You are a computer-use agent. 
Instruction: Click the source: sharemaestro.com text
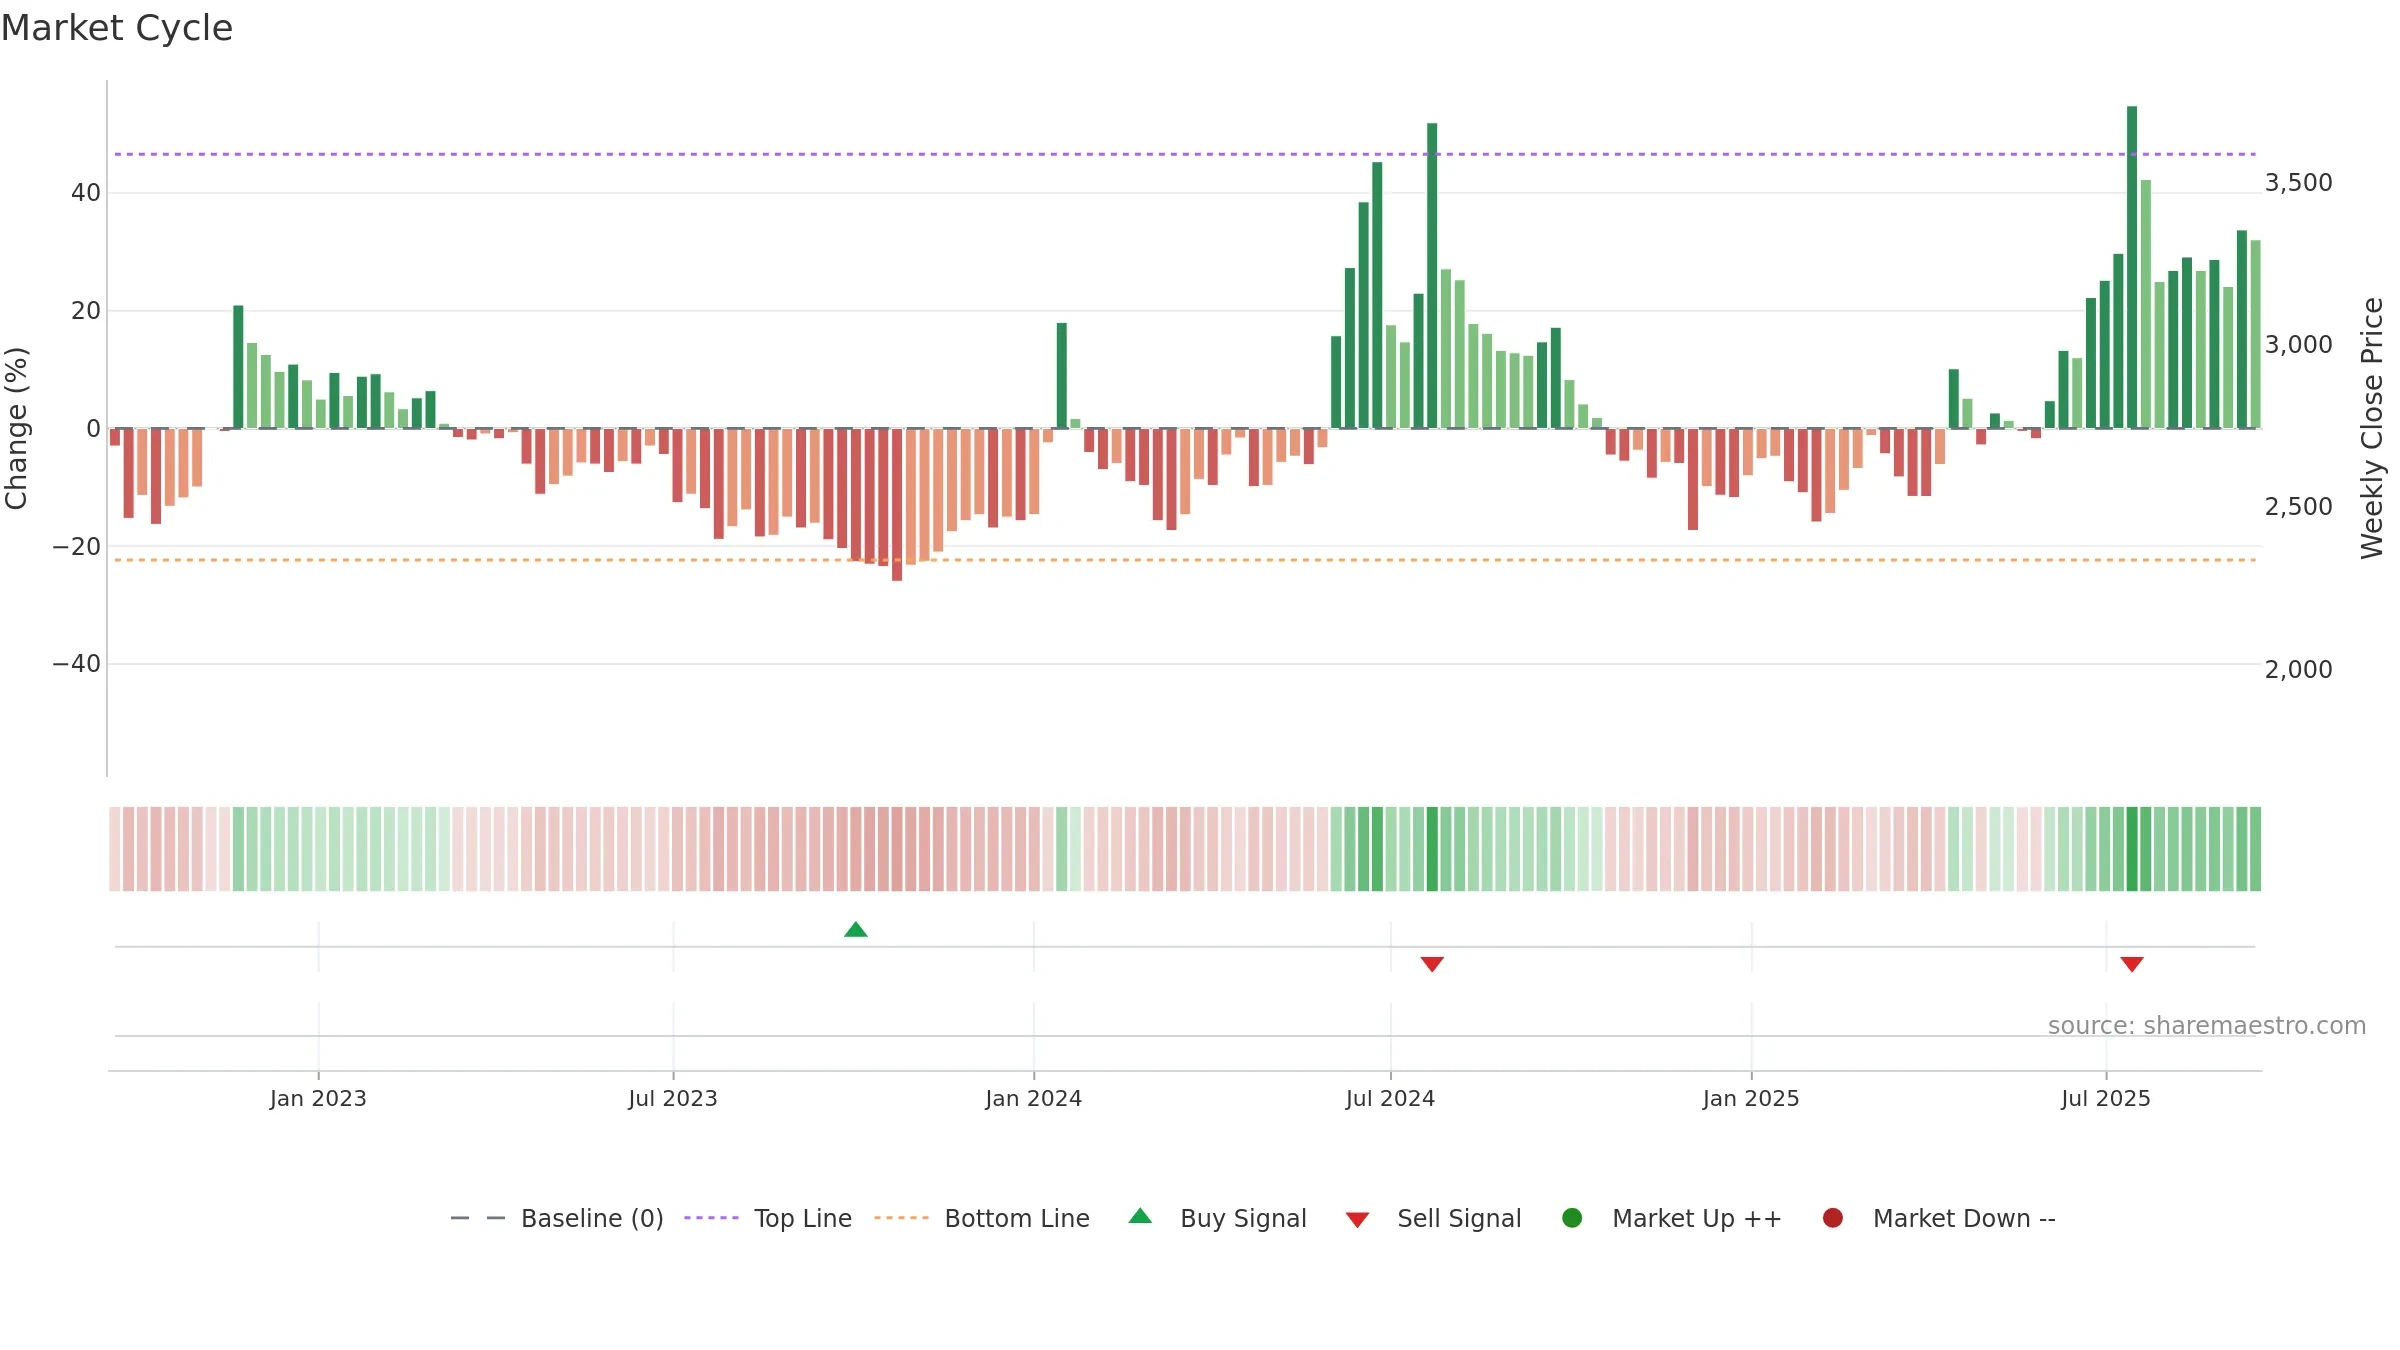click(x=2207, y=1026)
